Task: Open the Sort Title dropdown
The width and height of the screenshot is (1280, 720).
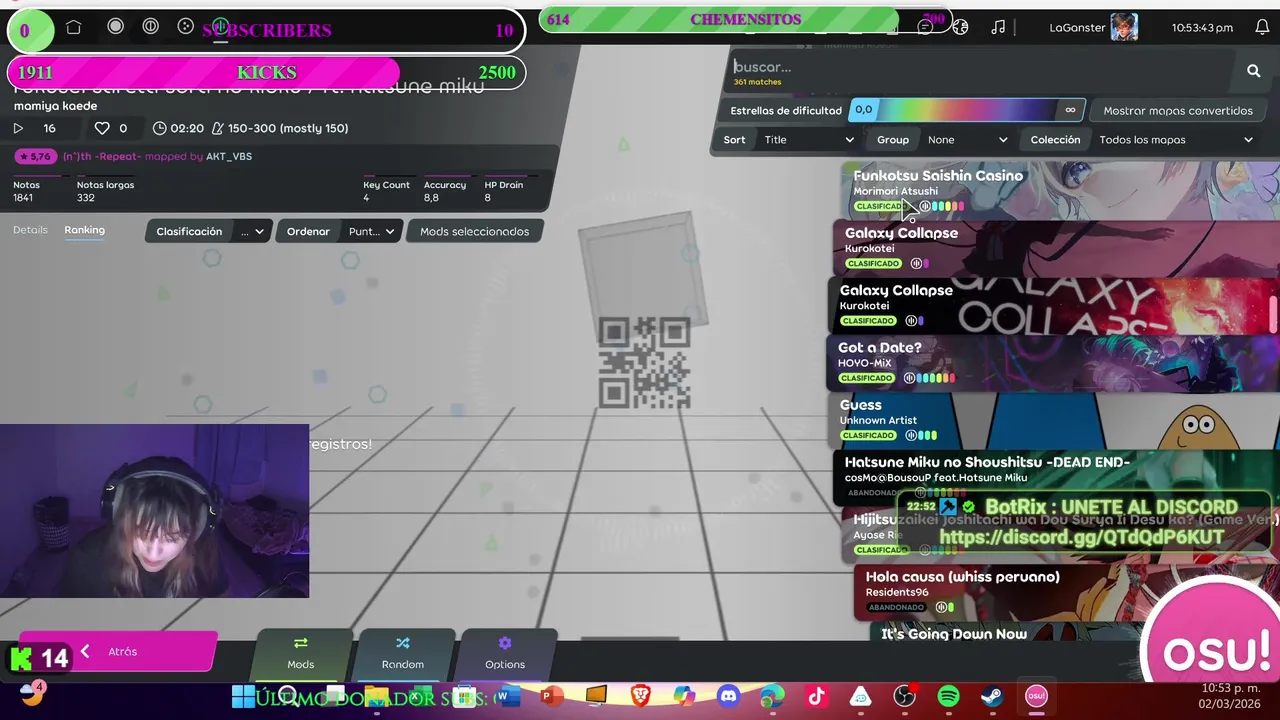Action: 789,140
